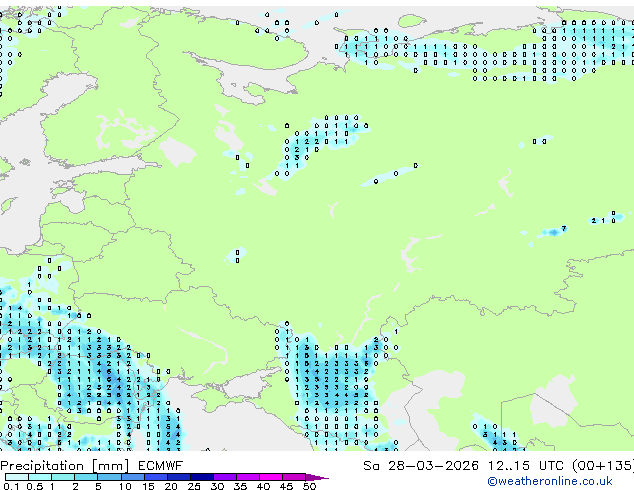This screenshot has height=490, width=634.
Task: Click the 25–30 mm navy legend swatch
Action: coord(202,477)
